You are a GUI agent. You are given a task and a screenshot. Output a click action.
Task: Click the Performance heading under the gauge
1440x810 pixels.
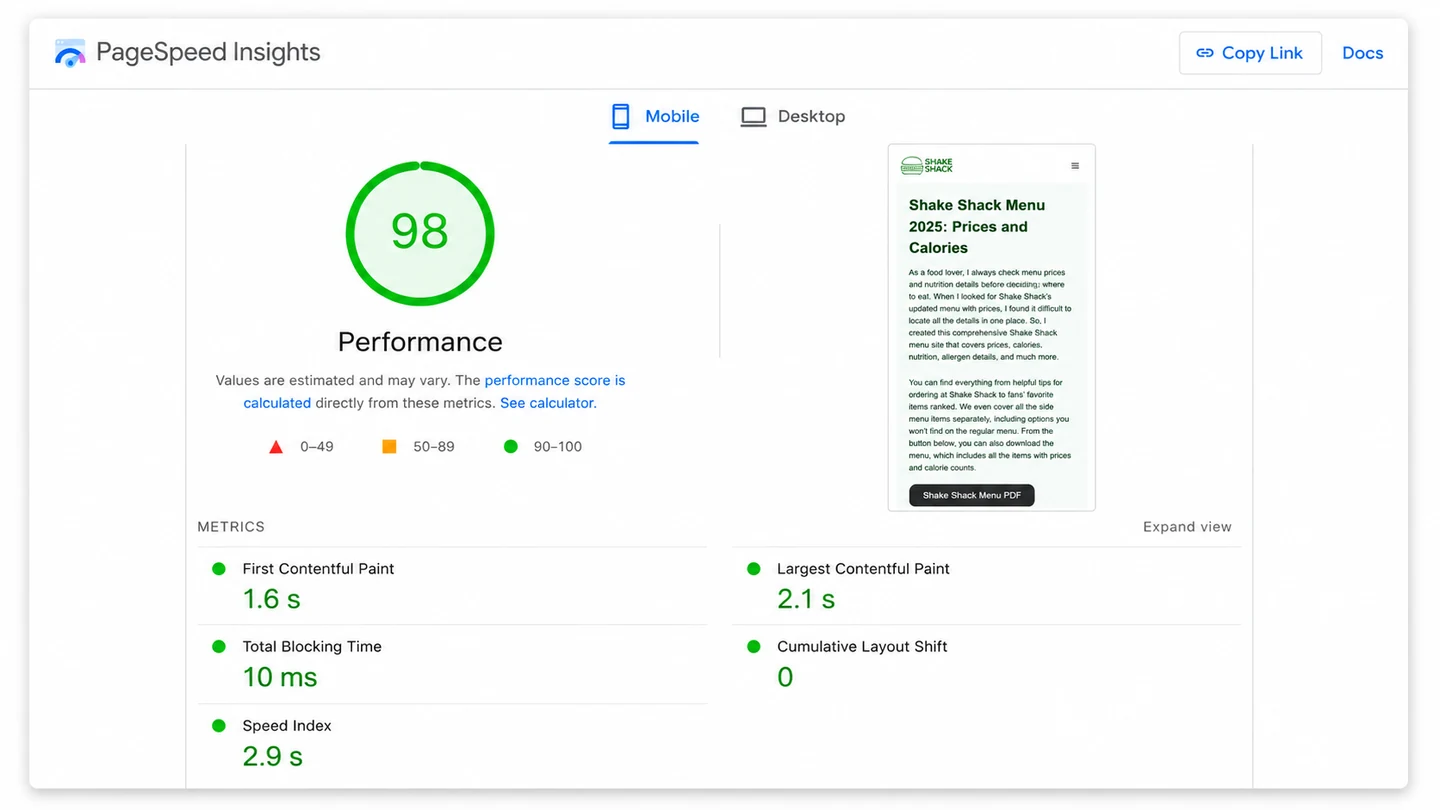(x=420, y=342)
